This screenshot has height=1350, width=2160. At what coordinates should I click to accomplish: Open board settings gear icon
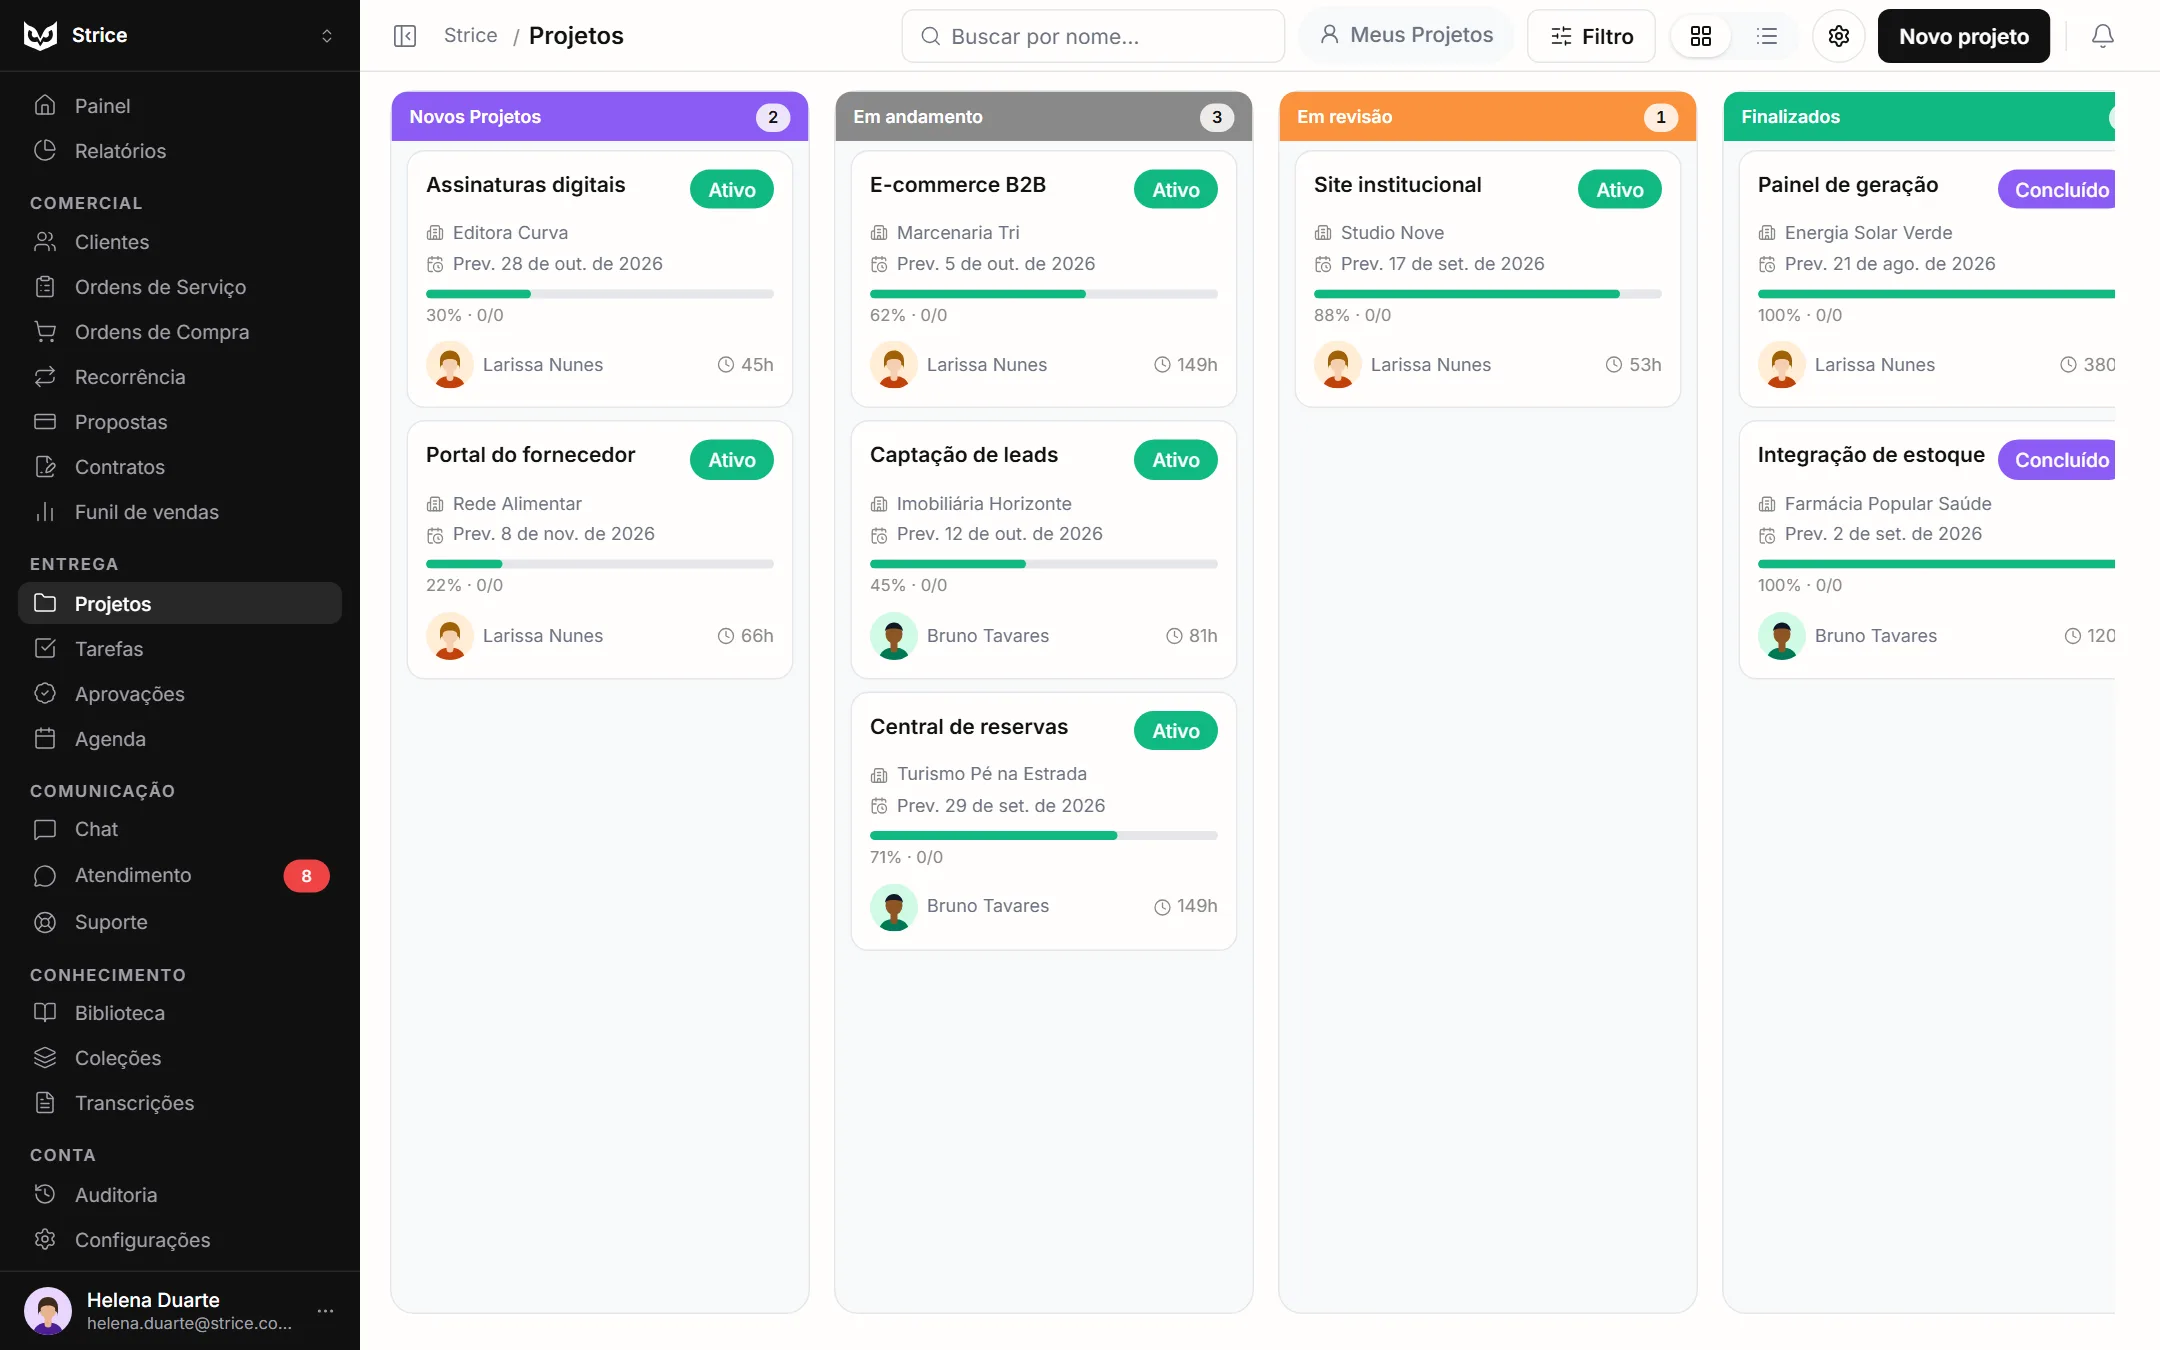1839,36
